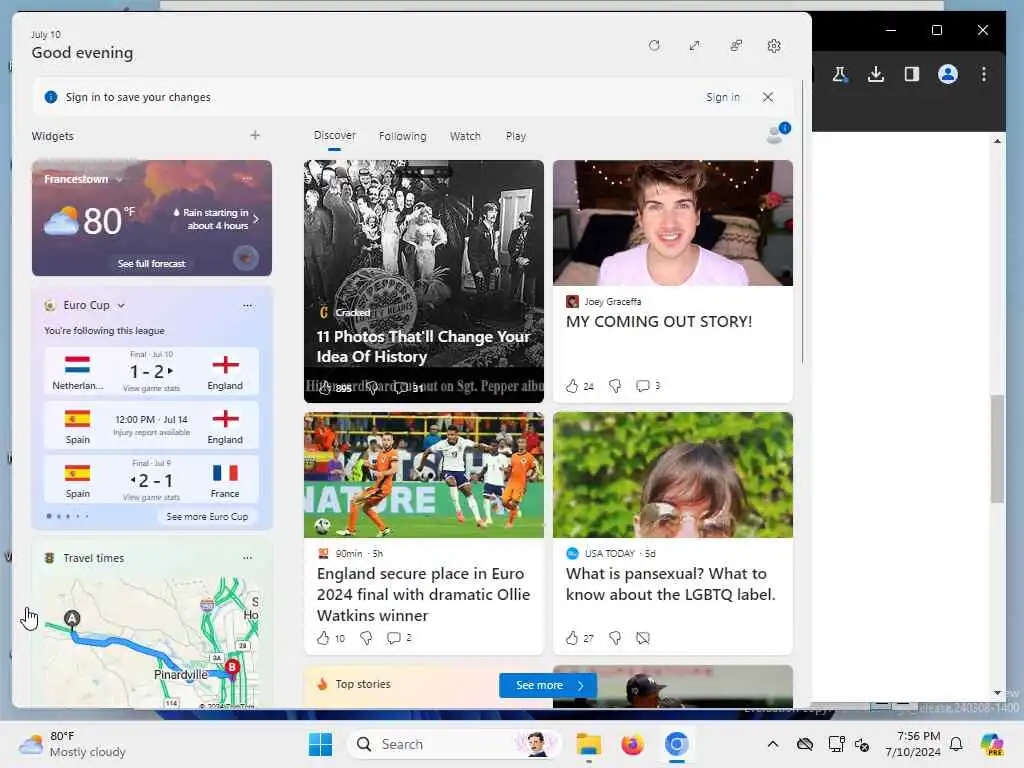Viewport: 1024px width, 768px height.
Task: Open 11 Photos history article thumbnail
Action: [424, 281]
